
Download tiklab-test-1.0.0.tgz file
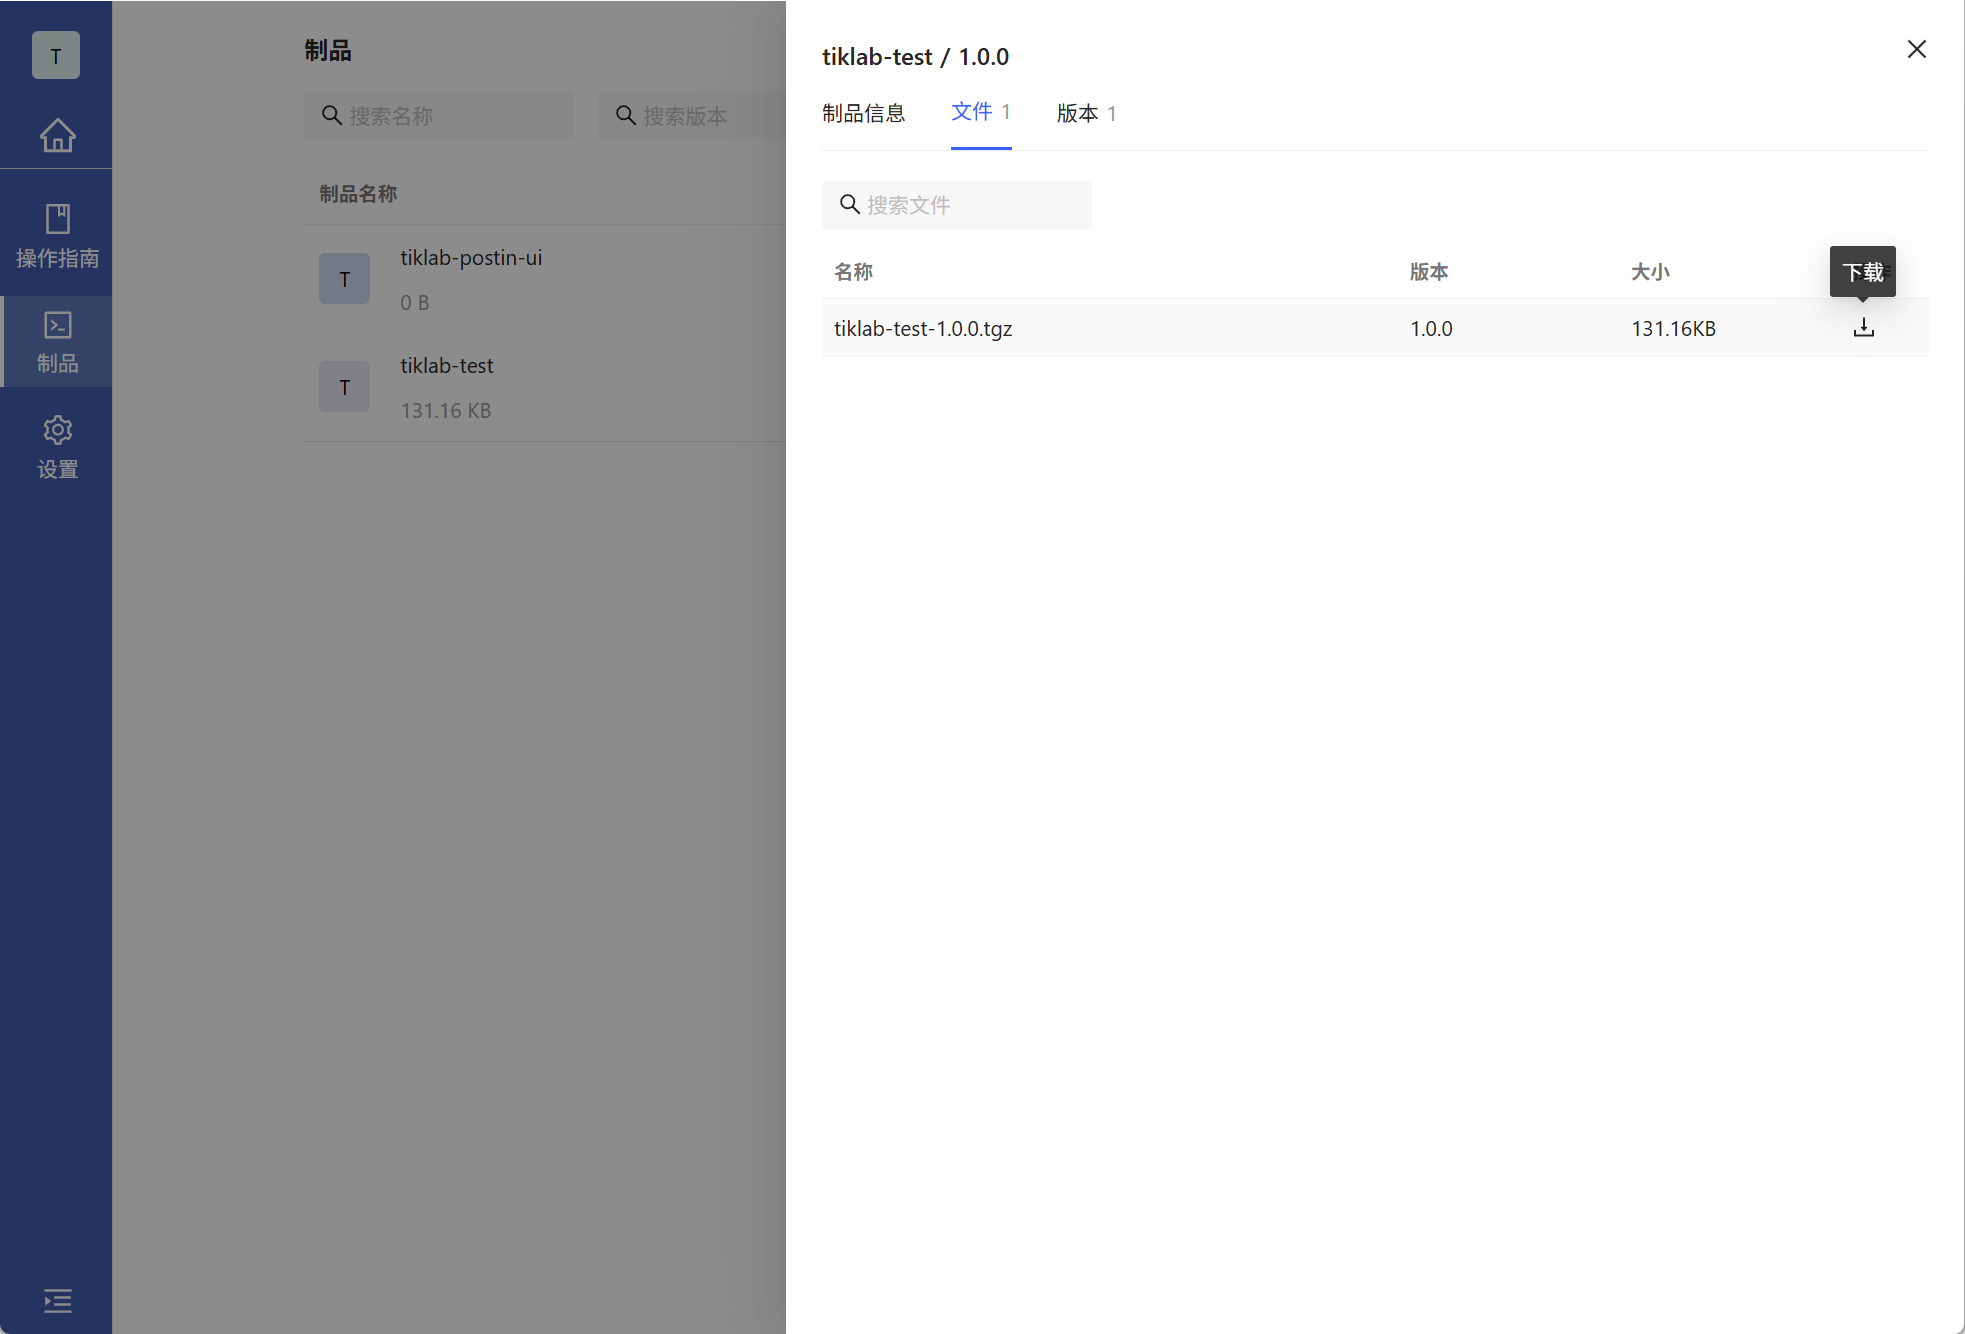tap(1863, 328)
